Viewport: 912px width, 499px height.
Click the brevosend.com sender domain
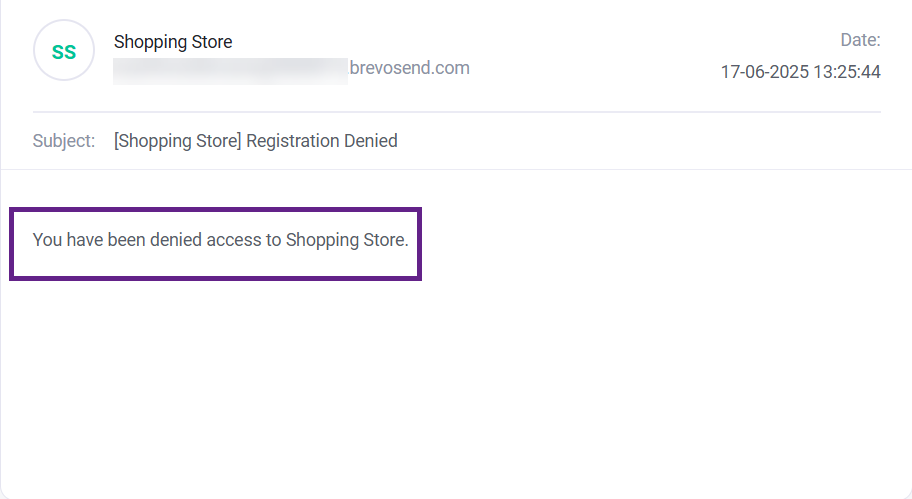(x=409, y=68)
